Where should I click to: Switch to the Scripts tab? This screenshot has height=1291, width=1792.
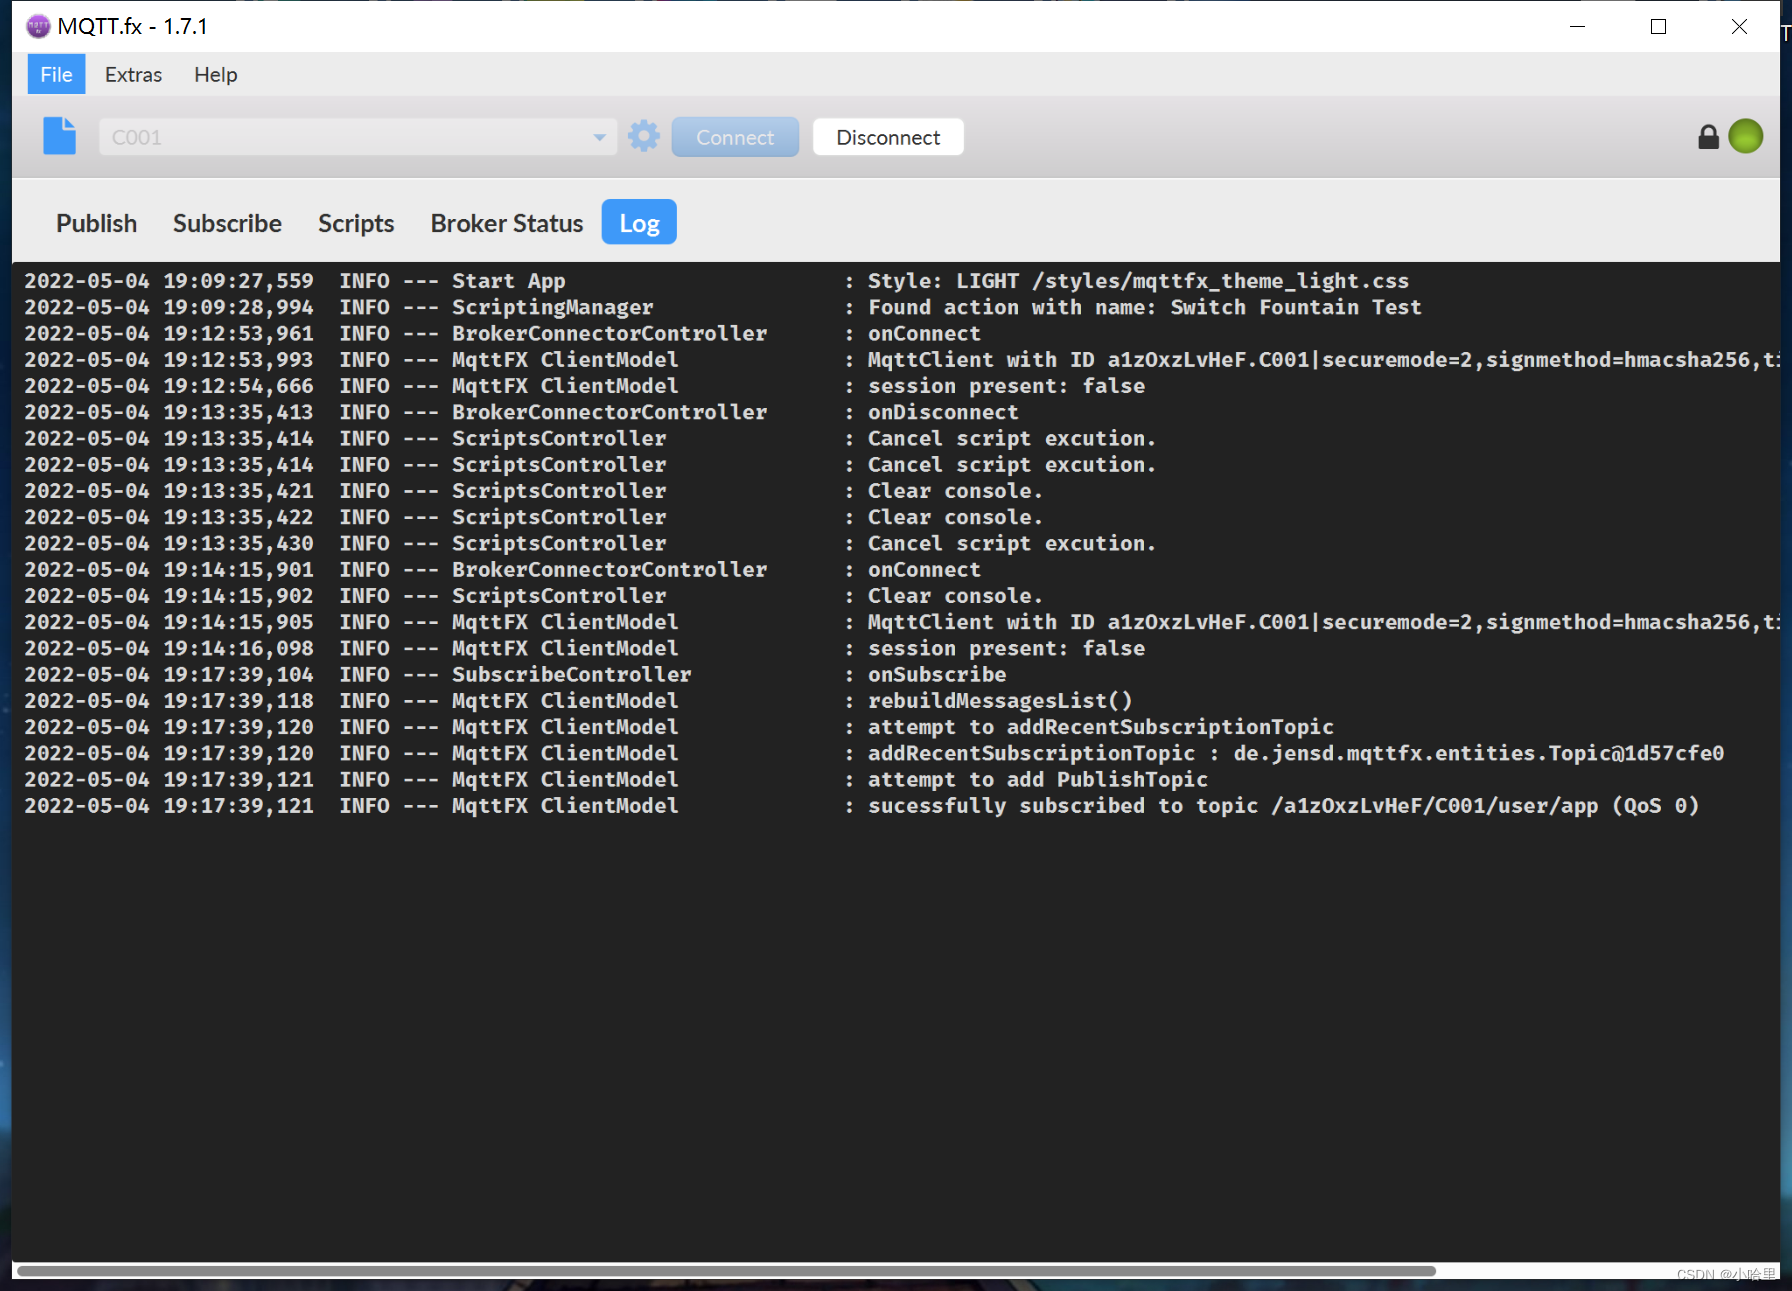coord(356,223)
